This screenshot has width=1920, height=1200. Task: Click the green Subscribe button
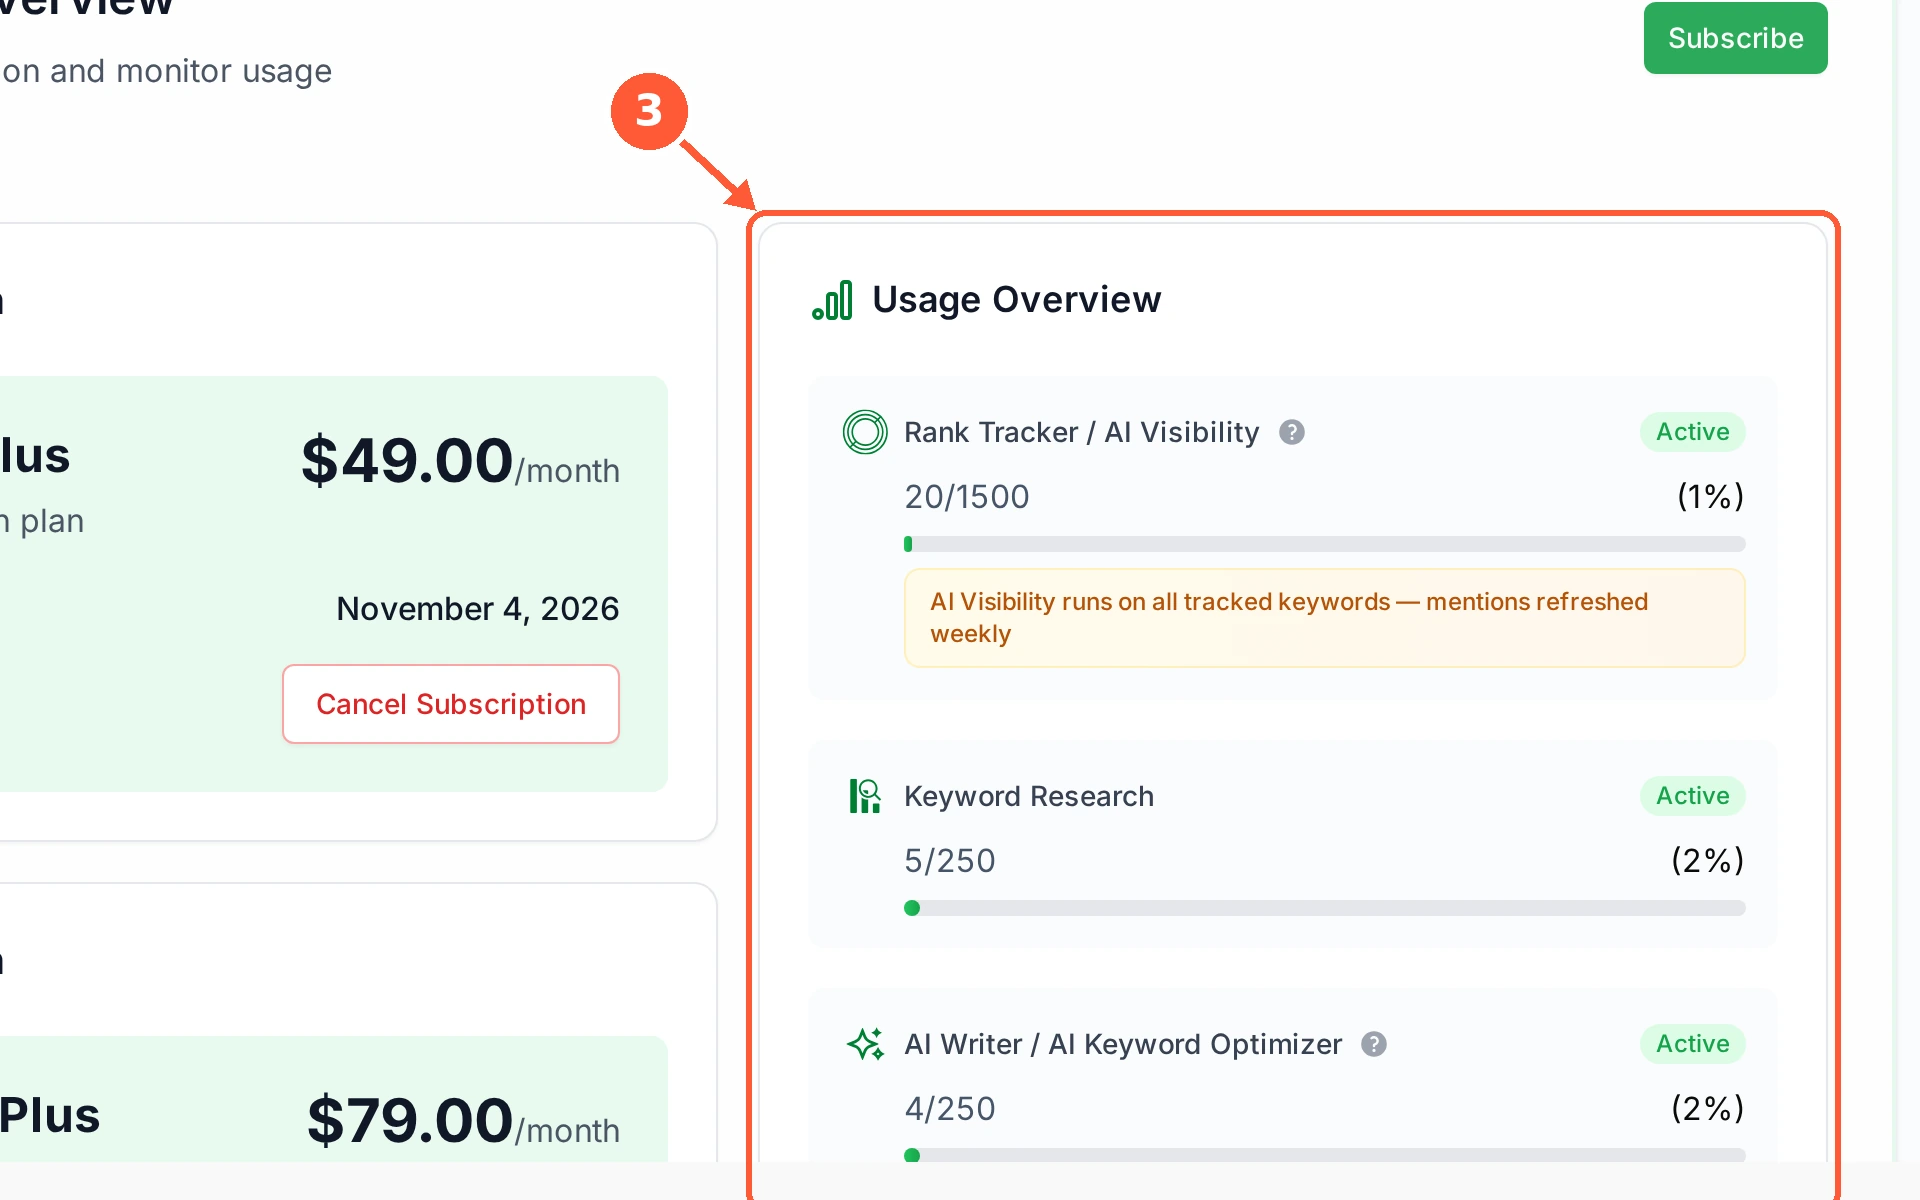1735,38
